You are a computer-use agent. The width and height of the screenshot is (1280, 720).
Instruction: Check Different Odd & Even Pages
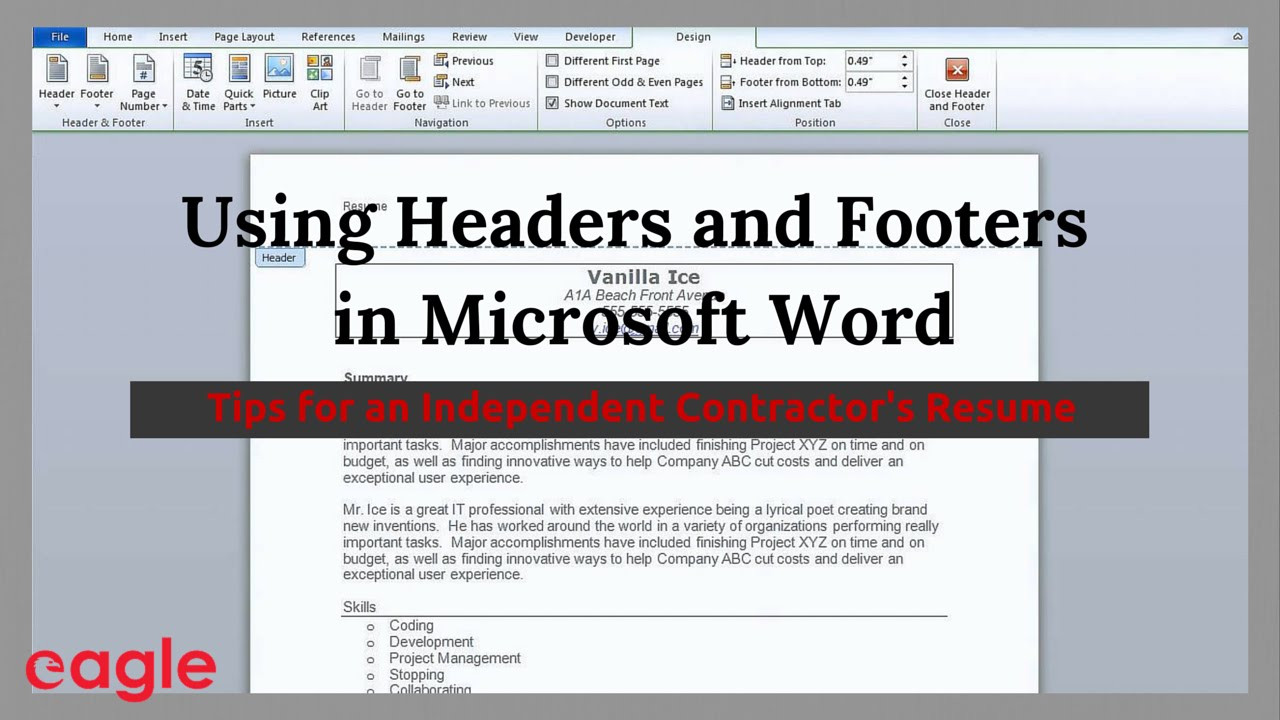[552, 82]
